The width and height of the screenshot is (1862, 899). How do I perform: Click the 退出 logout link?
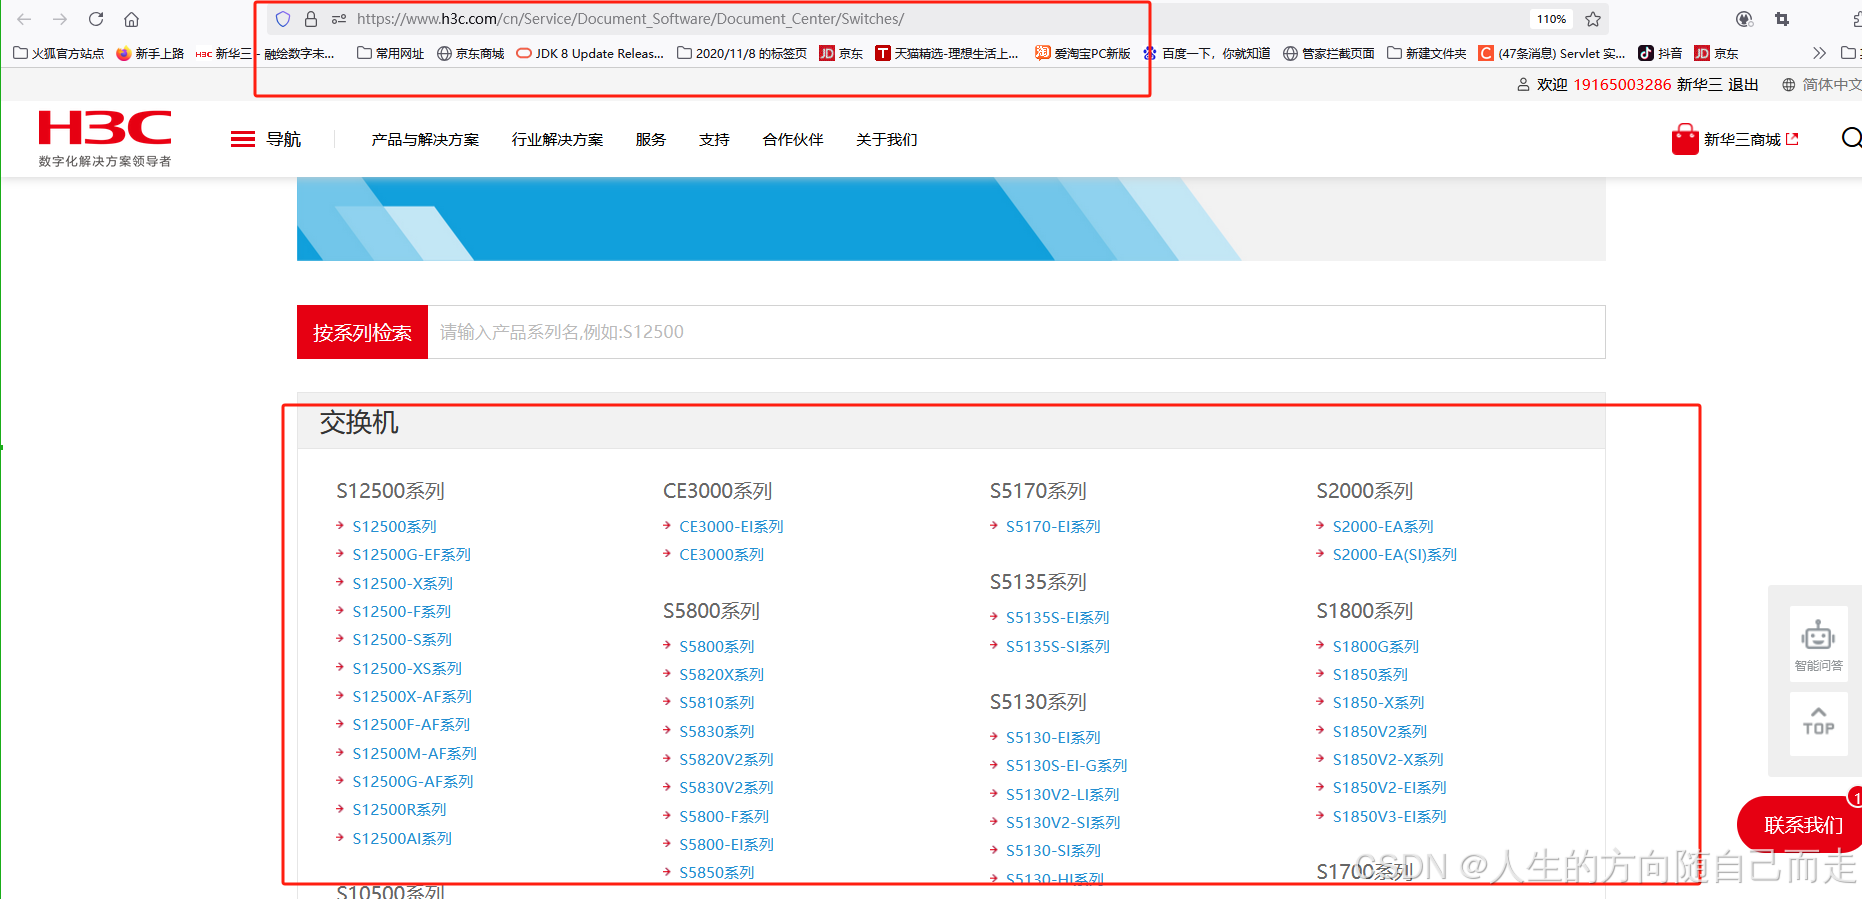[1743, 84]
